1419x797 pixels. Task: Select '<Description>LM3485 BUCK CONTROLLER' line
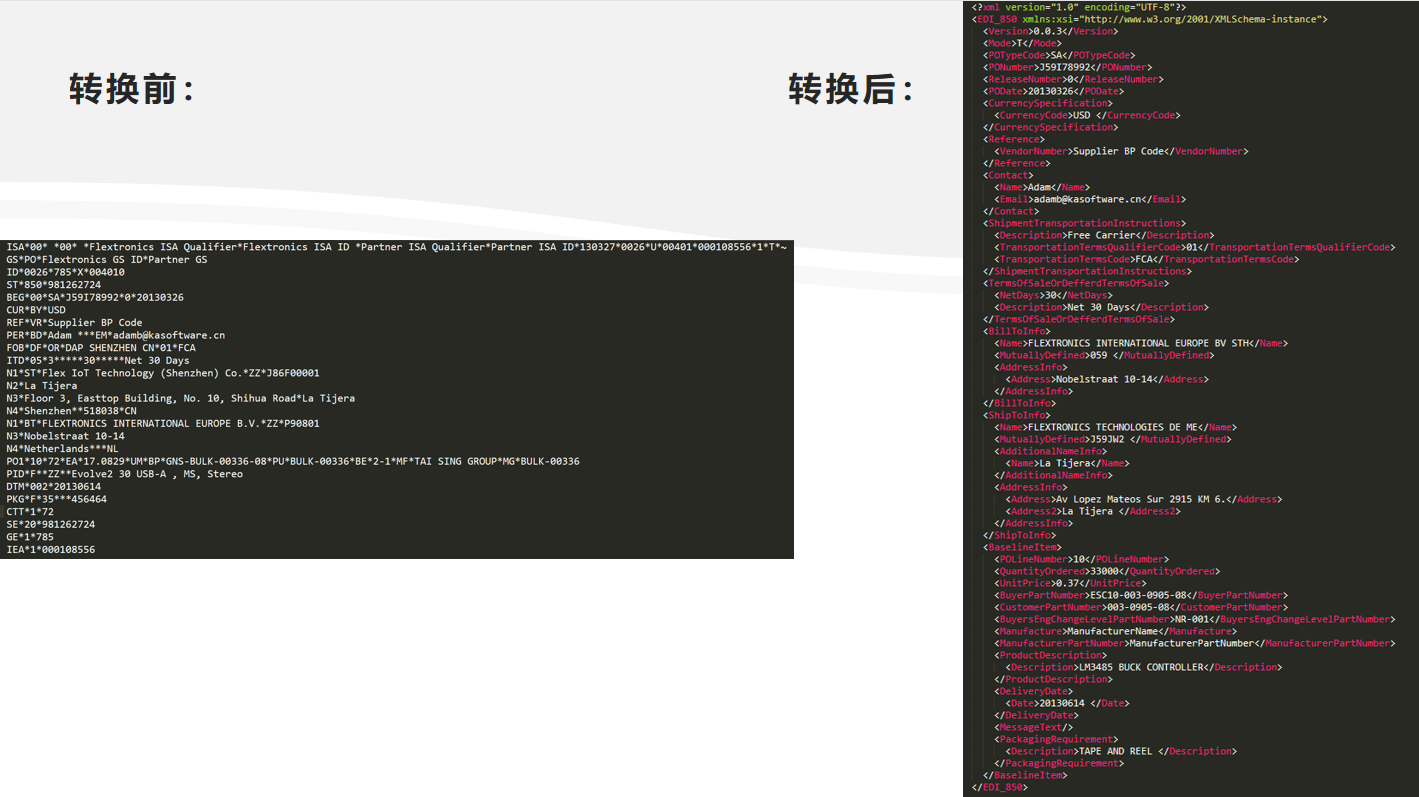click(x=1144, y=667)
